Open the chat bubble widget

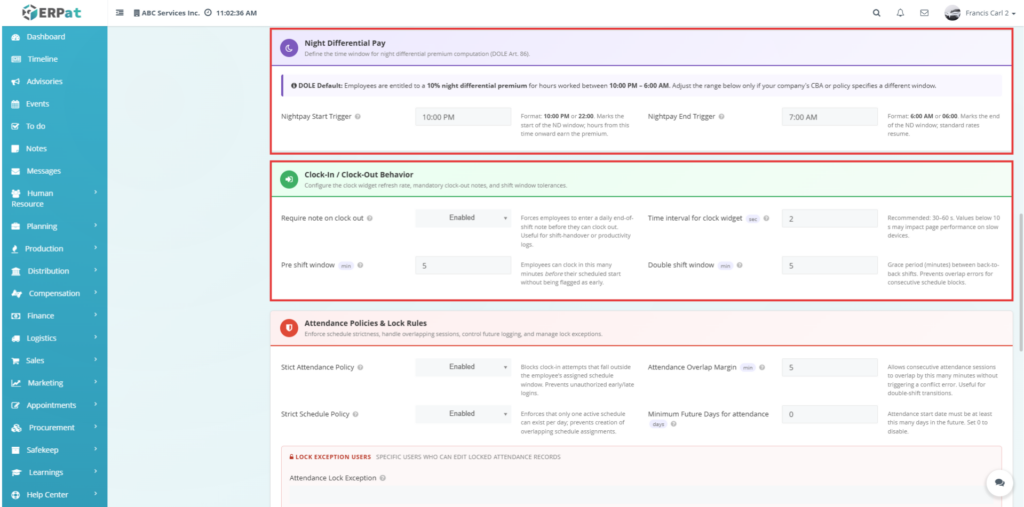pyautogui.click(x=999, y=483)
